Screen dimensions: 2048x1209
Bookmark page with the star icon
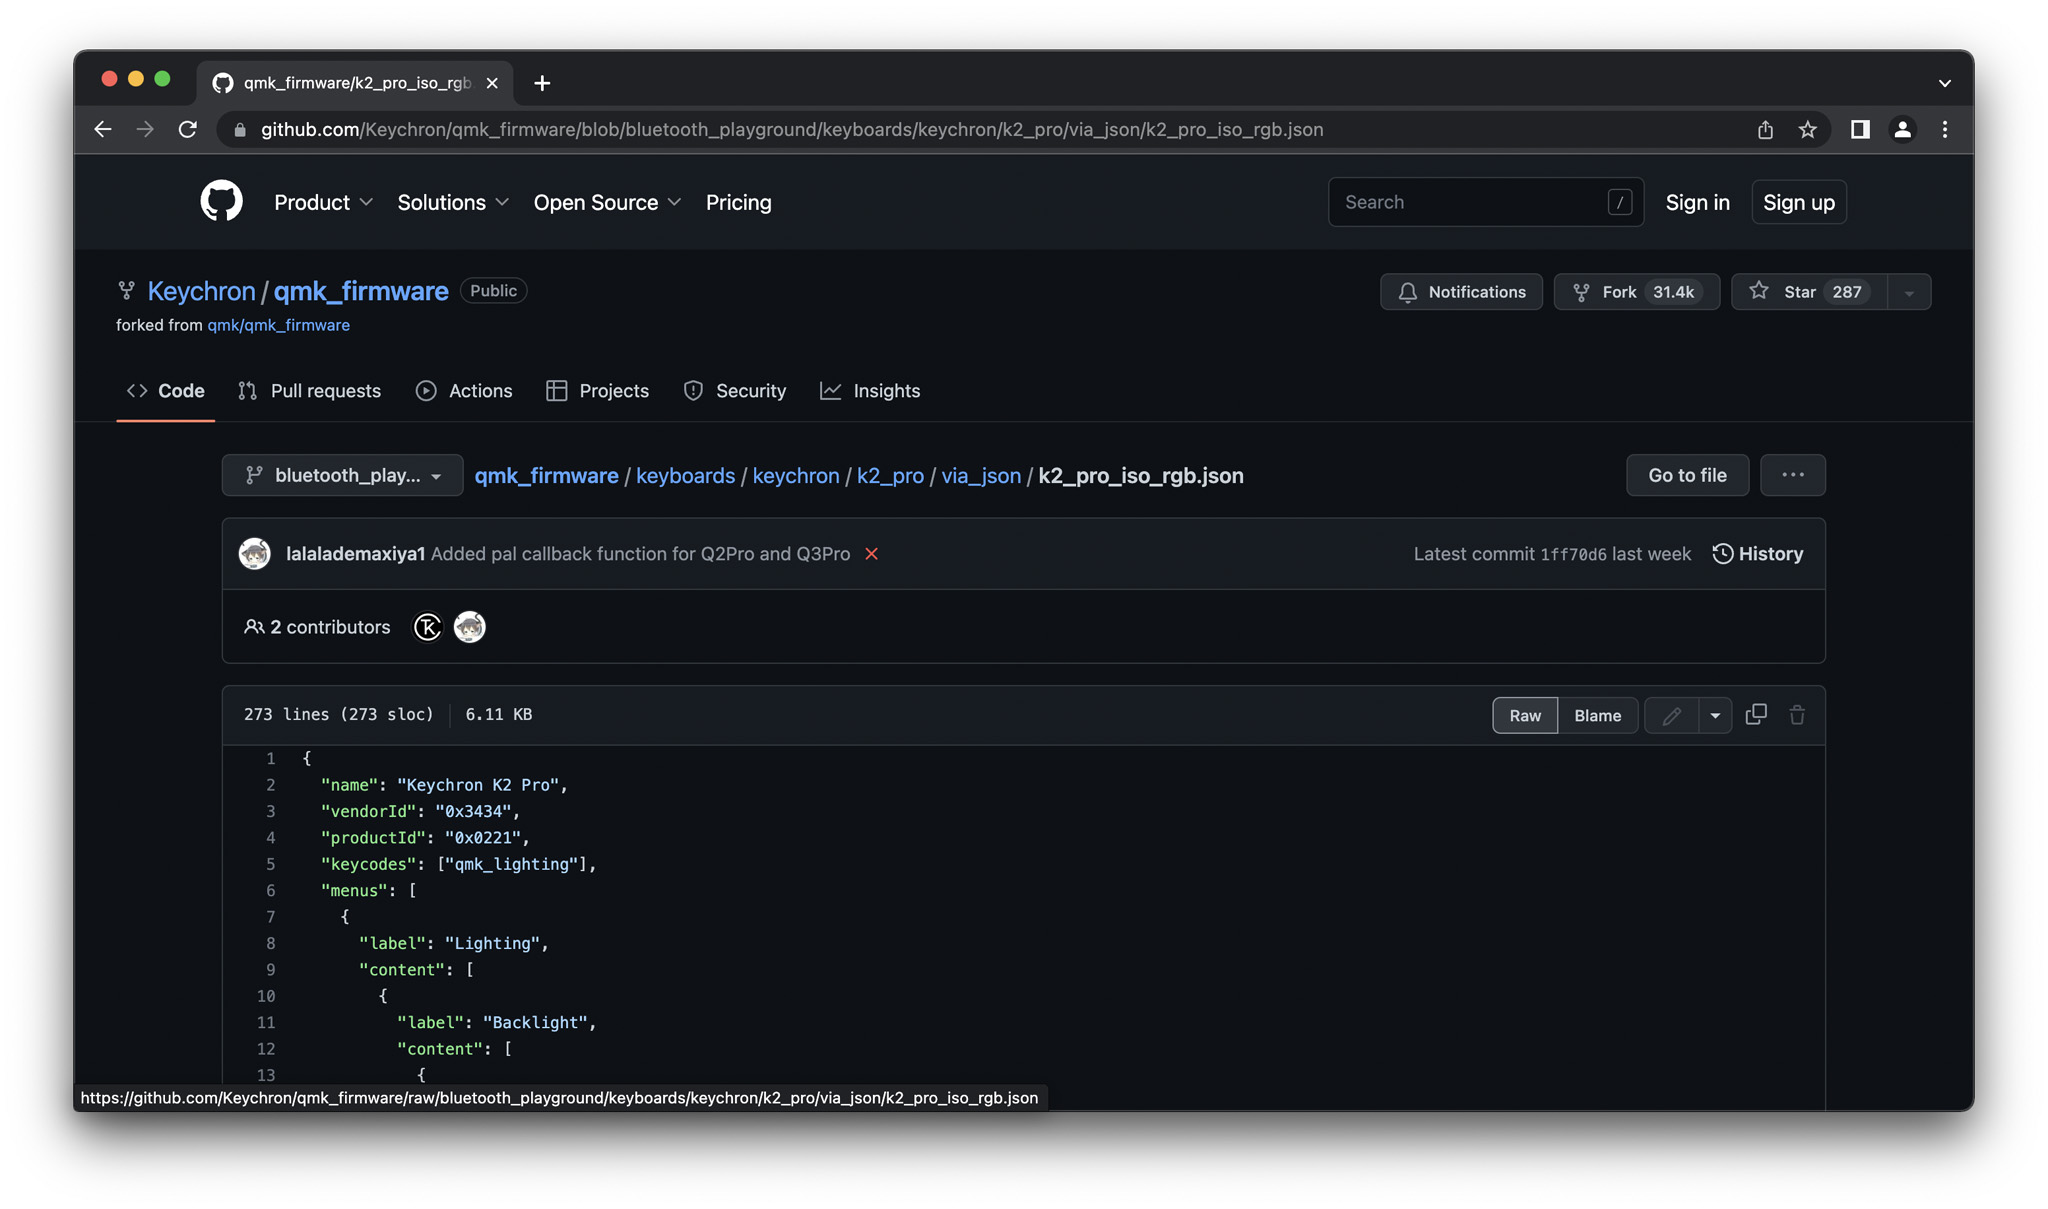1807,130
